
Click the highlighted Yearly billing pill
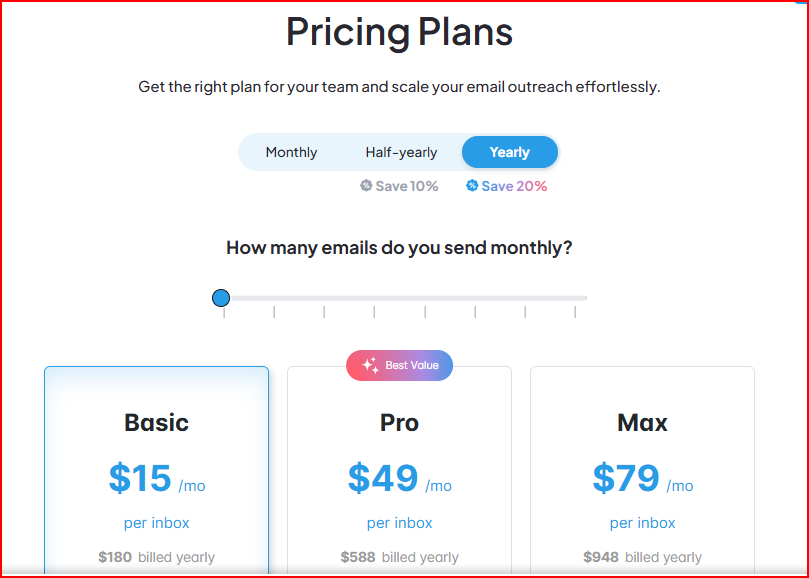pyautogui.click(x=509, y=152)
